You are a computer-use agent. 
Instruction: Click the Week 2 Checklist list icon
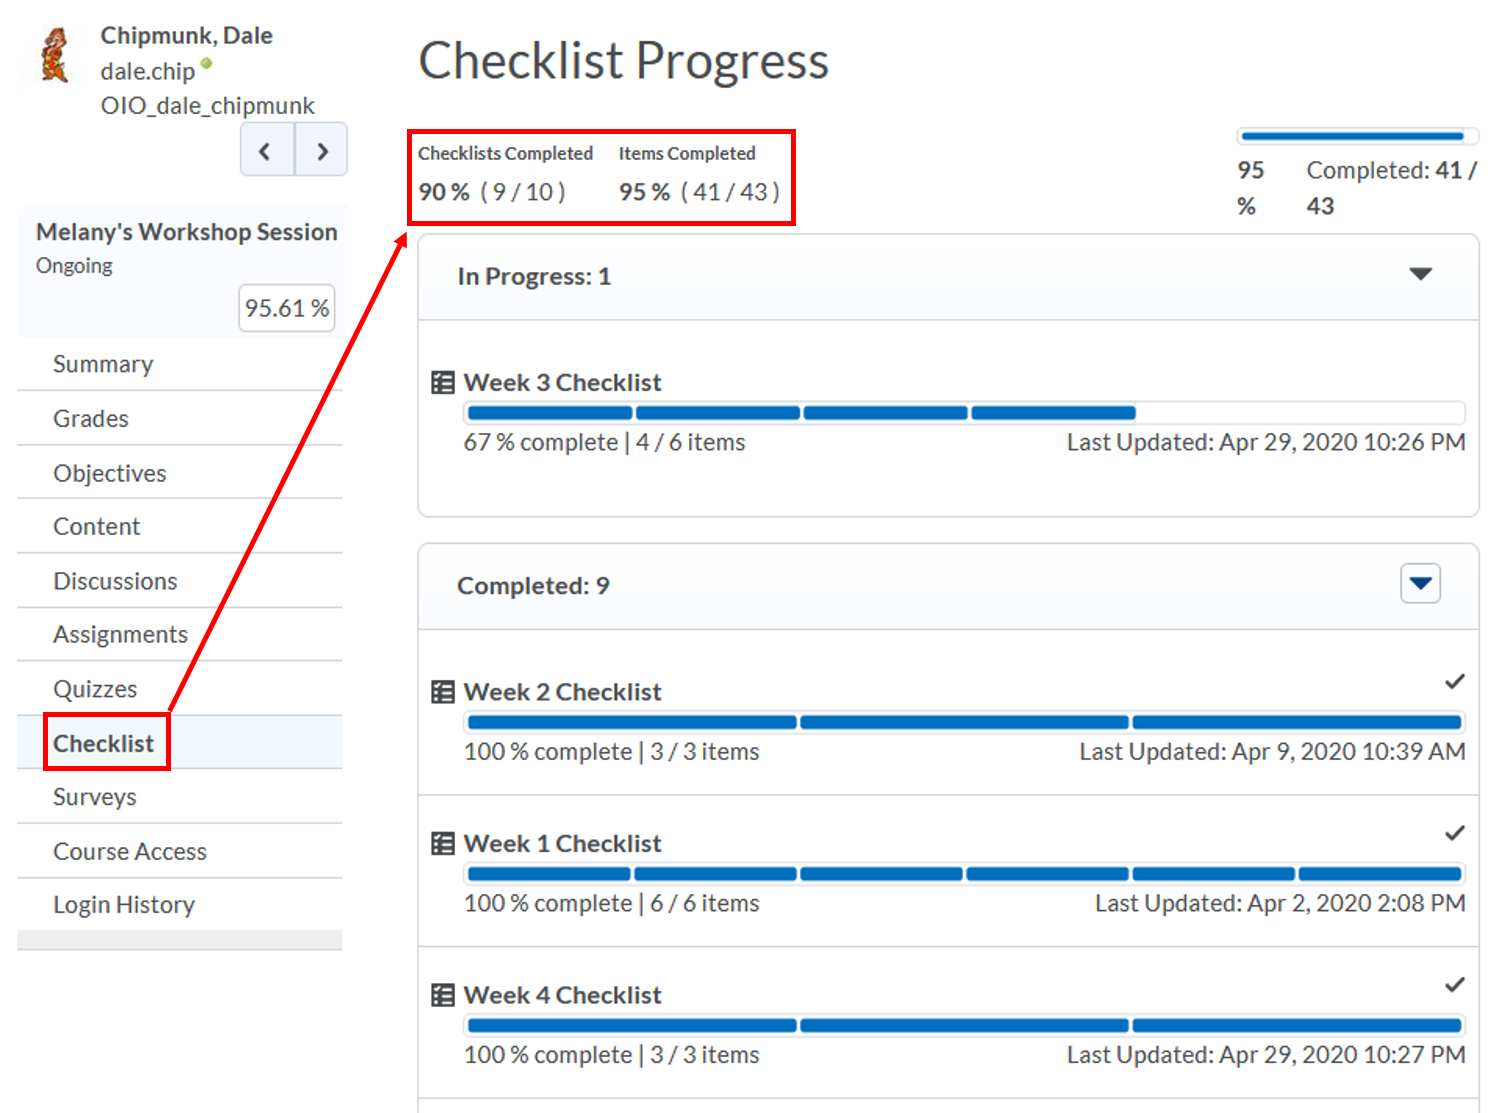(440, 690)
